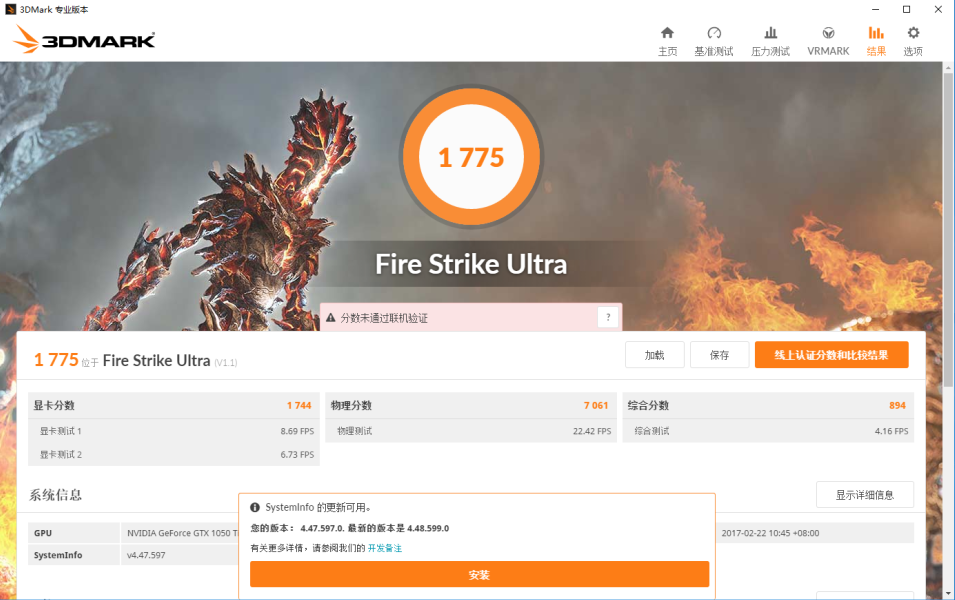
Task: Click the orange online validate and compare button
Action: point(831,355)
